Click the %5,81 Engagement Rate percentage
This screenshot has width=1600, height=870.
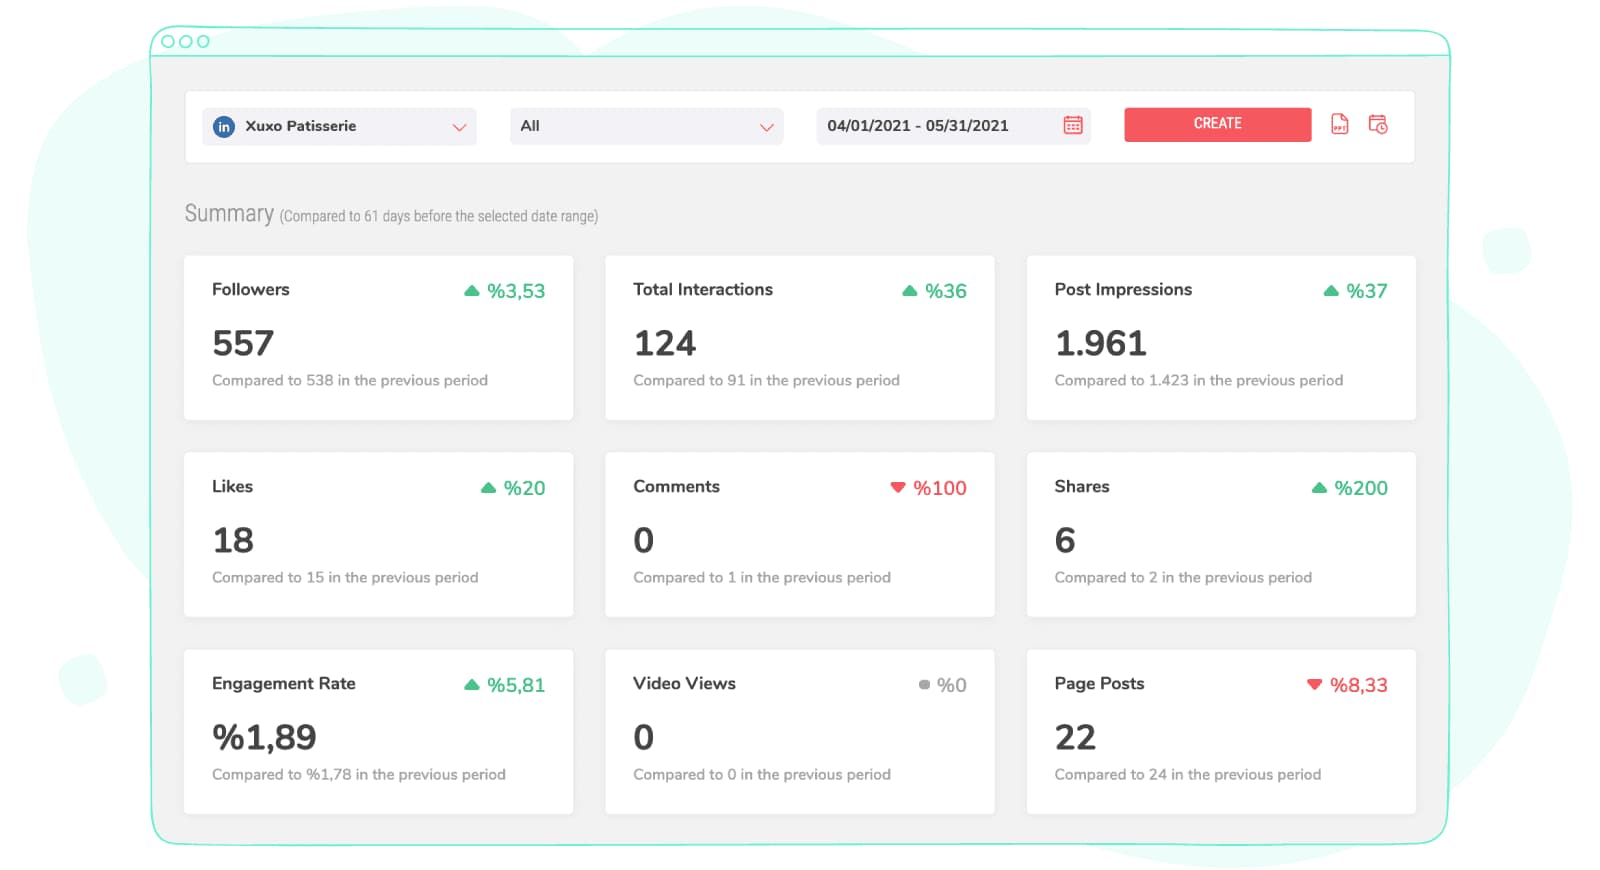click(x=516, y=685)
